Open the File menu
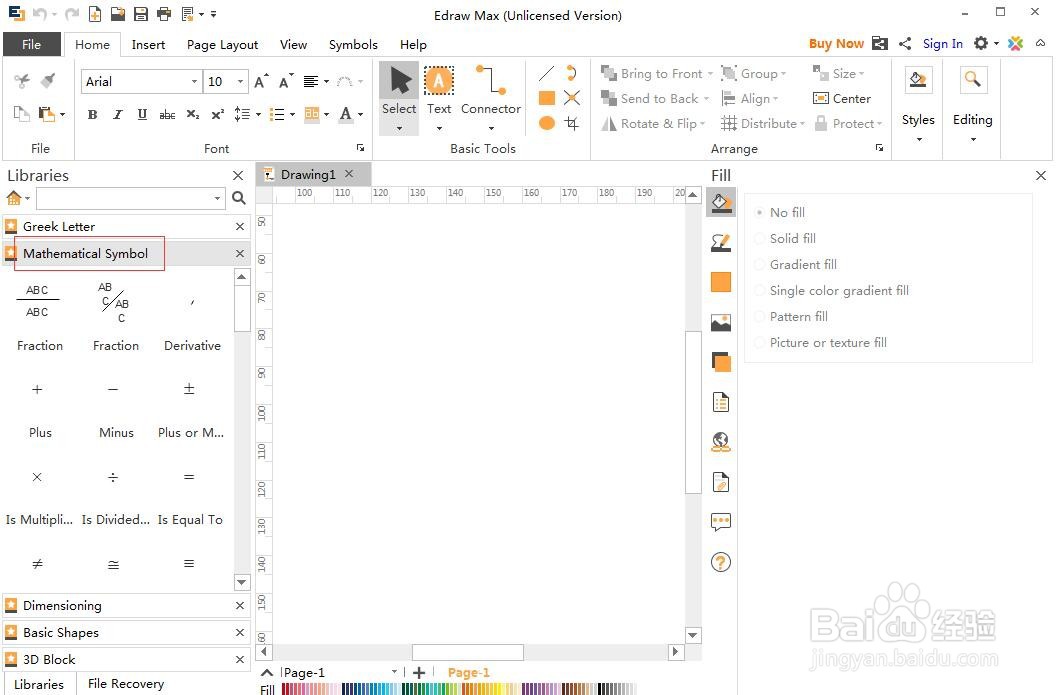This screenshot has width=1056, height=695. [32, 44]
